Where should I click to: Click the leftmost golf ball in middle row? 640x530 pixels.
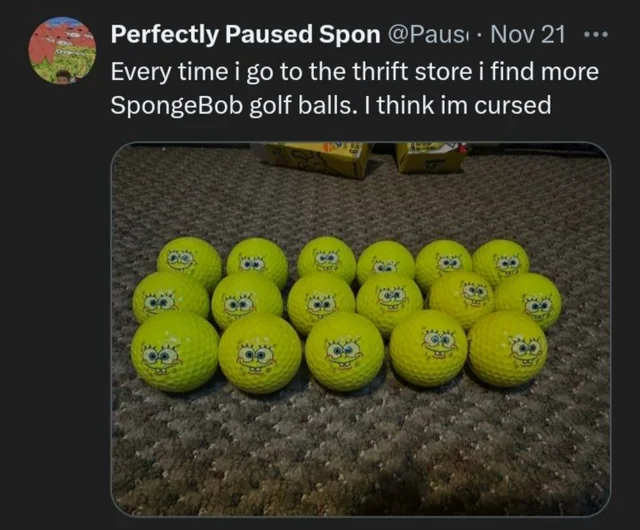point(171,296)
